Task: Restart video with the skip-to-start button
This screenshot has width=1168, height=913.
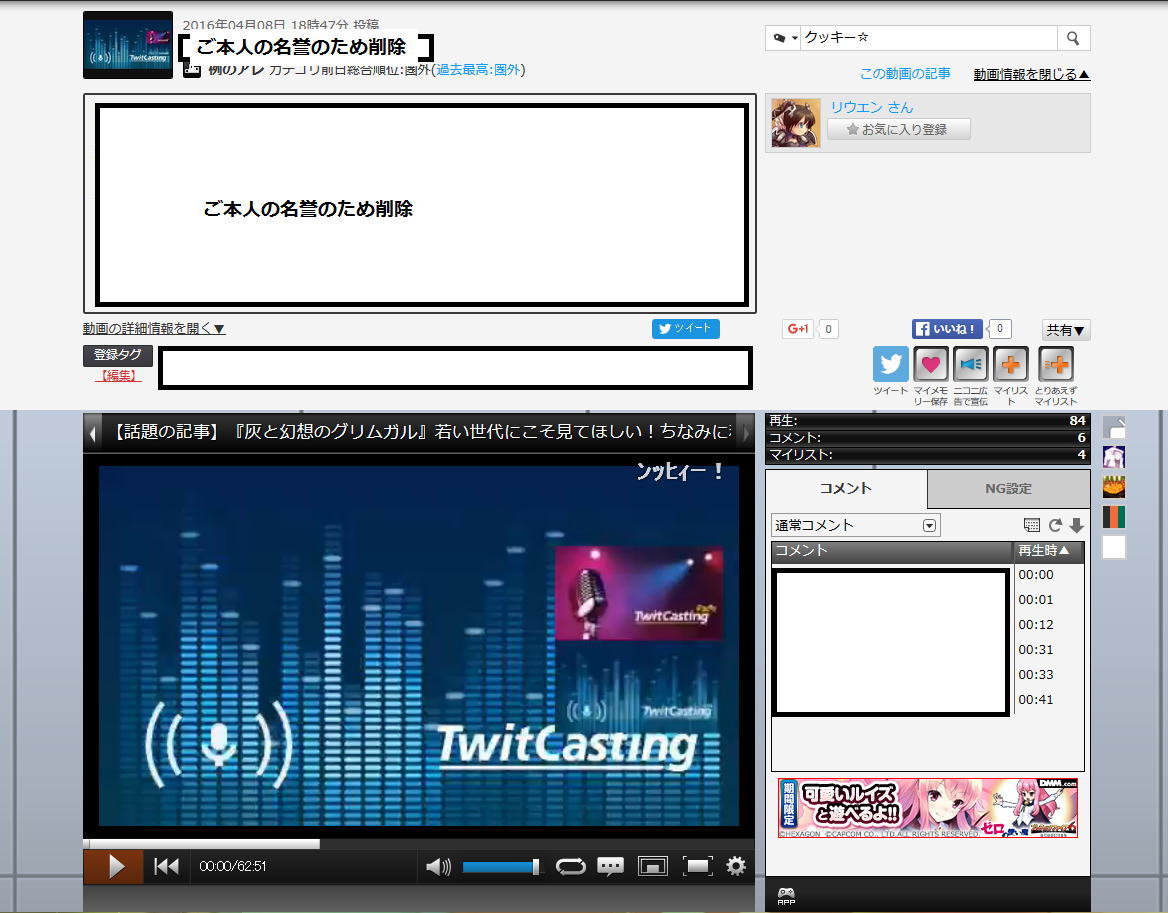Action: (166, 867)
